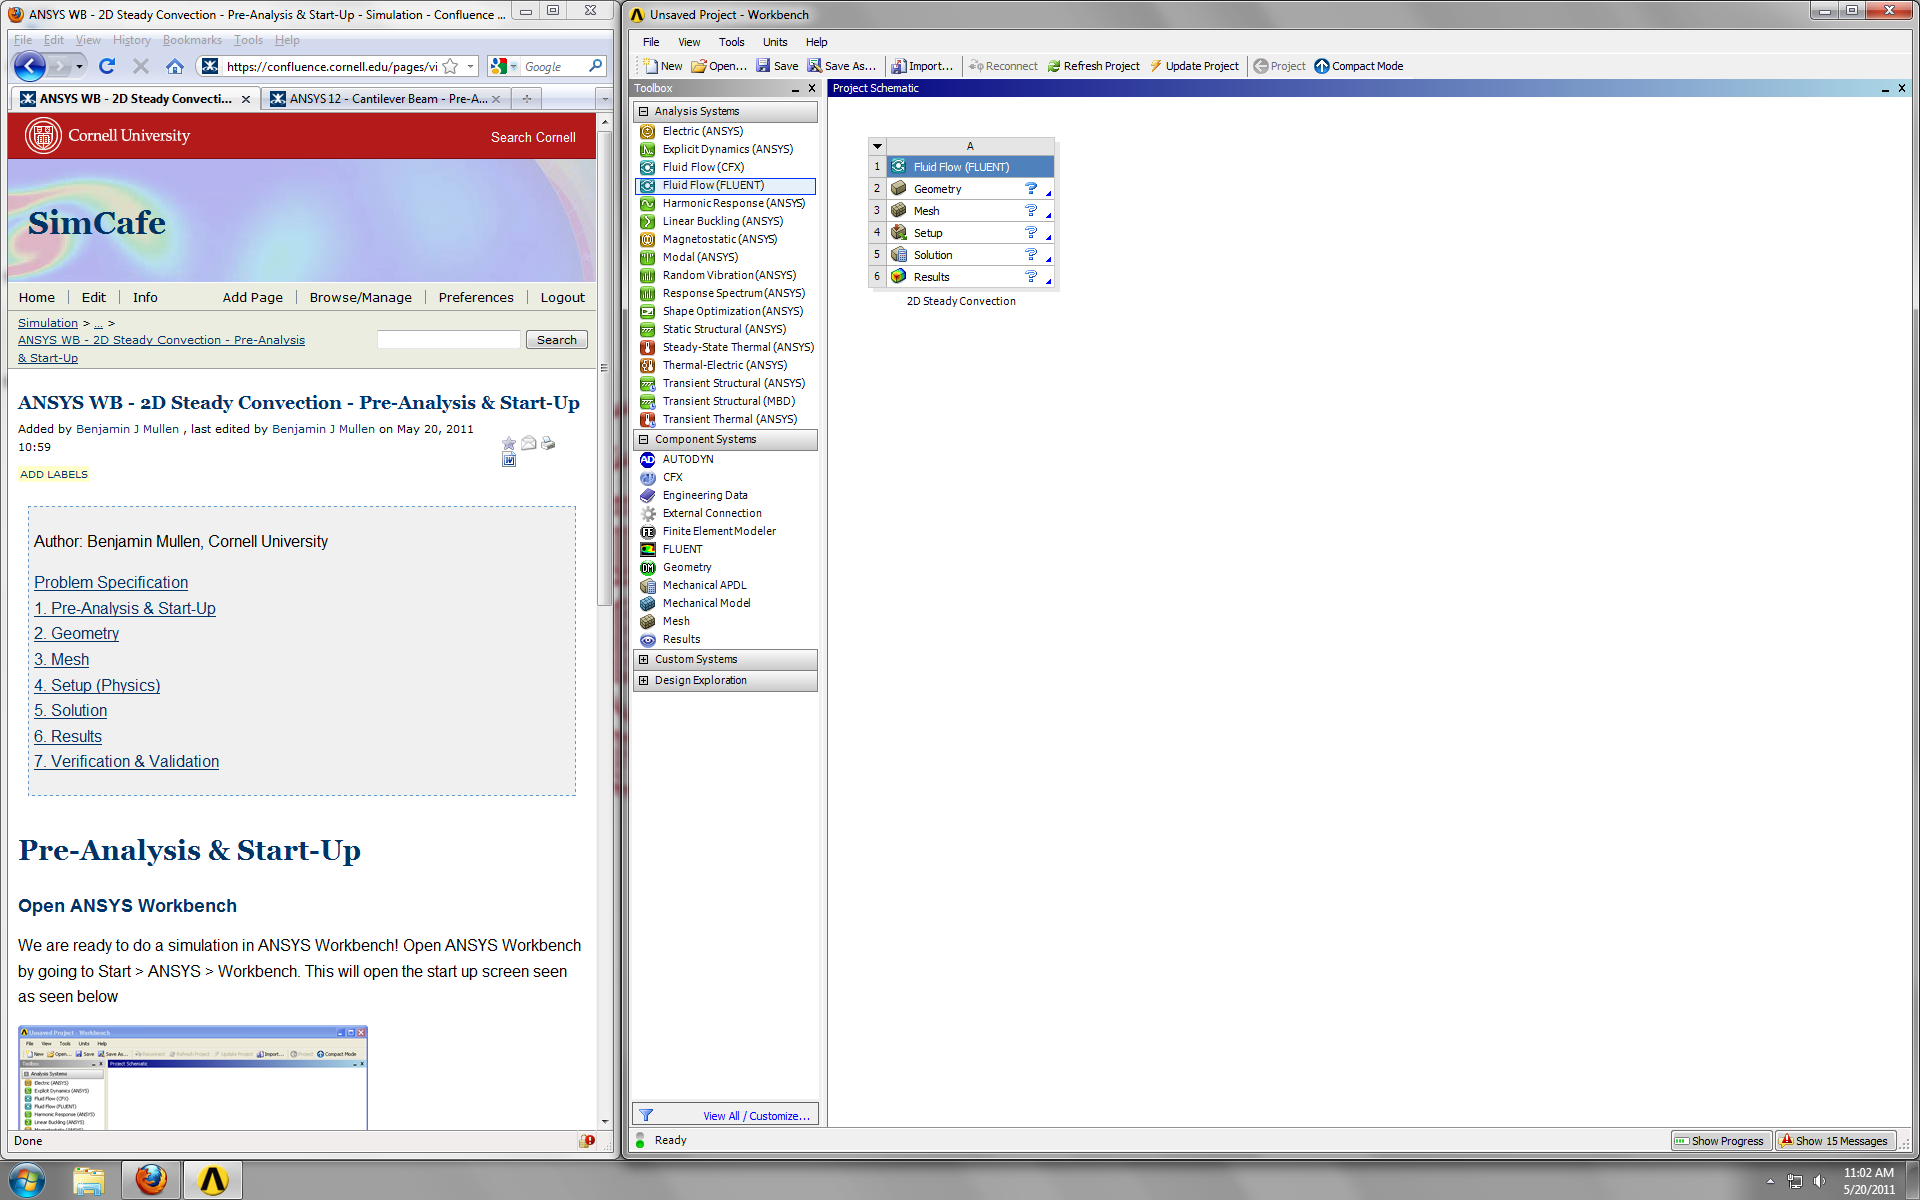
Task: Click the 2D Steady Convection system label
Action: pyautogui.click(x=961, y=301)
